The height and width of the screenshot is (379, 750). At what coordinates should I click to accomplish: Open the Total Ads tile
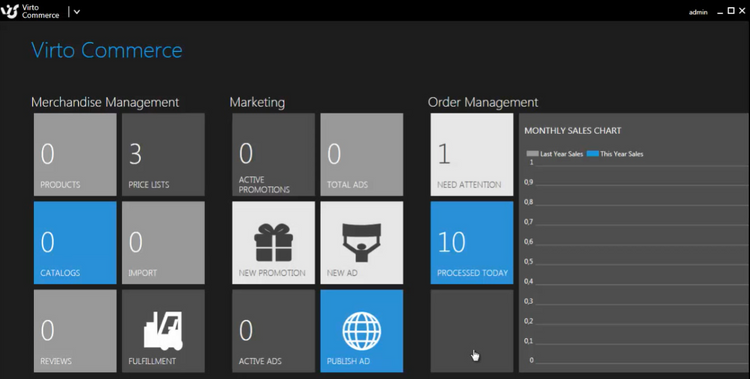362,155
